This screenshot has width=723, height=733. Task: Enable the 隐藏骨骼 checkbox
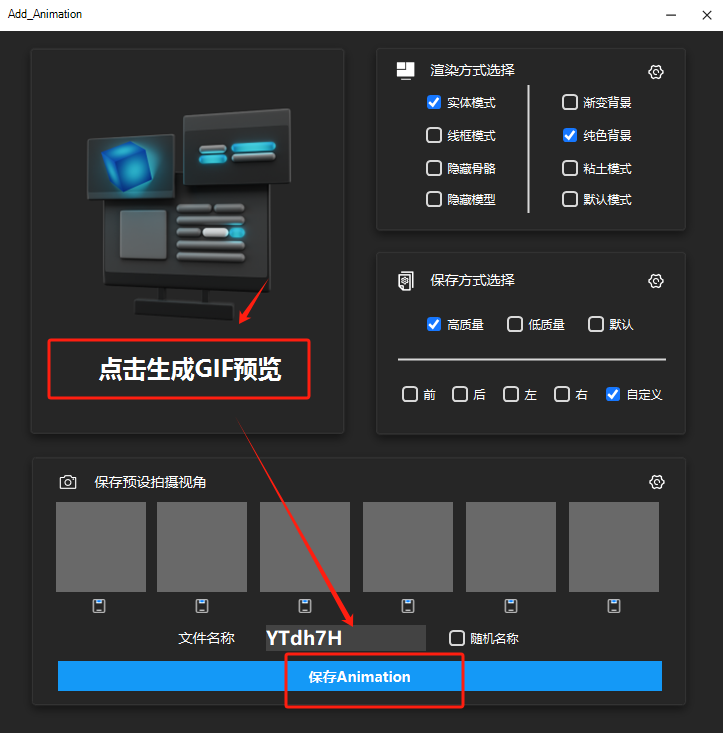(x=434, y=168)
